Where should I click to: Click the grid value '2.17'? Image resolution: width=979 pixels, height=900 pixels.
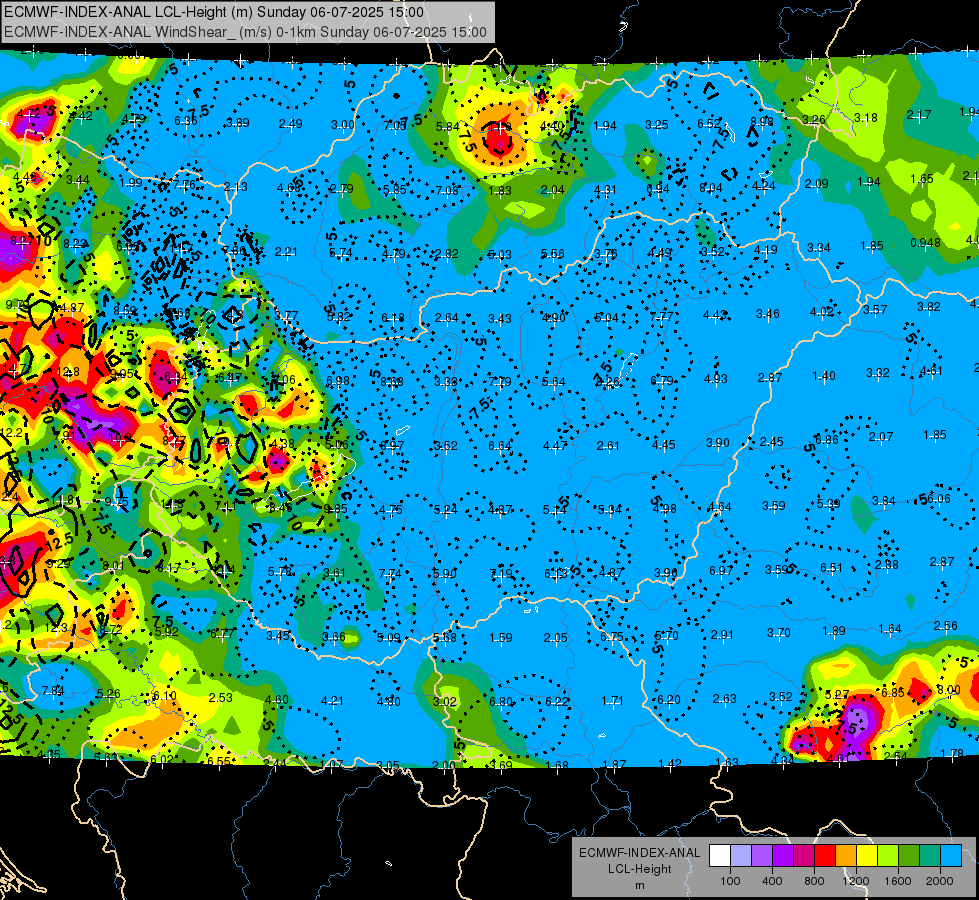point(918,114)
